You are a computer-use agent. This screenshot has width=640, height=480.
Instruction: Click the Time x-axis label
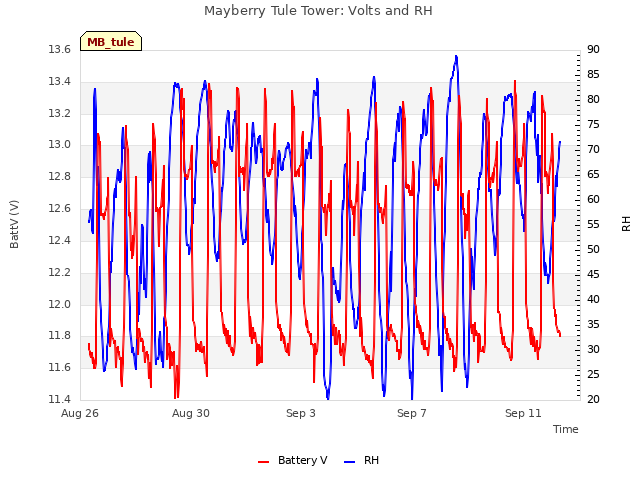point(565,429)
